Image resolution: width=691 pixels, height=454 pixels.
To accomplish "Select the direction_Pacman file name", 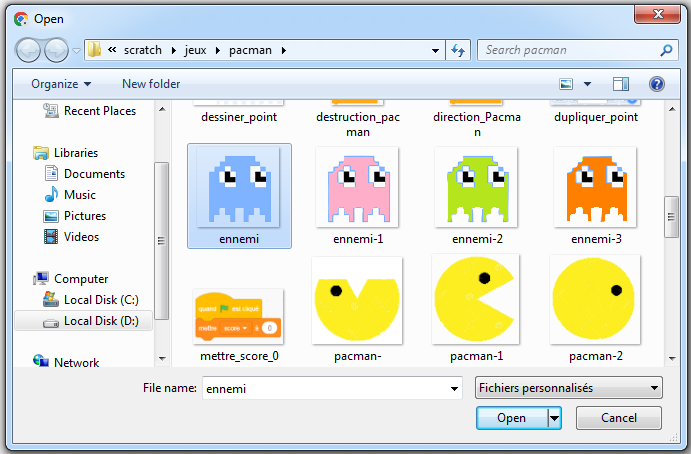I will (477, 124).
